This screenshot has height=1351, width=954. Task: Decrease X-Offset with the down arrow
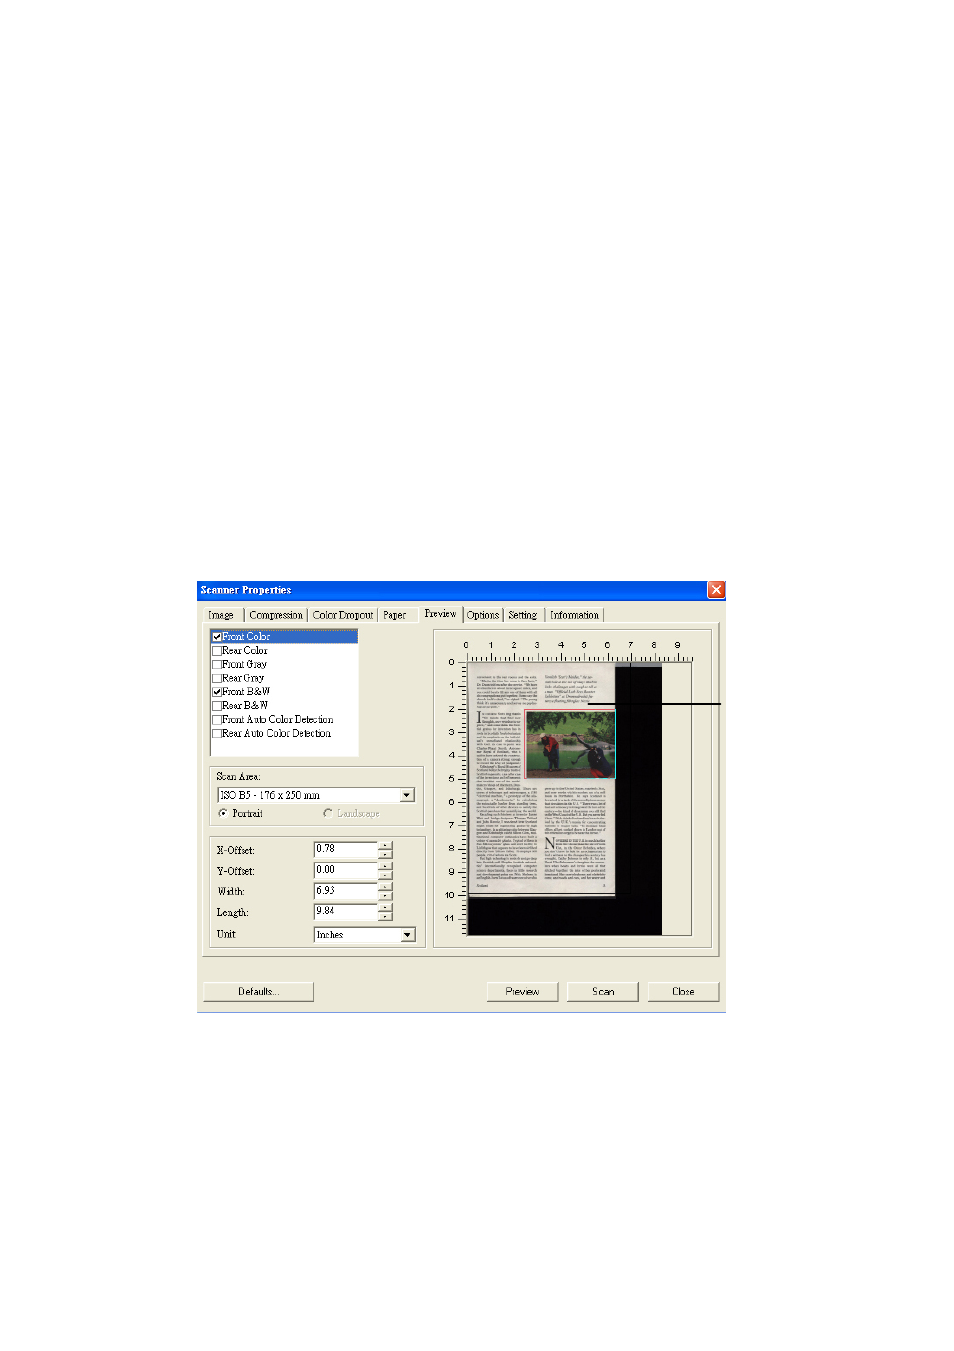(386, 854)
